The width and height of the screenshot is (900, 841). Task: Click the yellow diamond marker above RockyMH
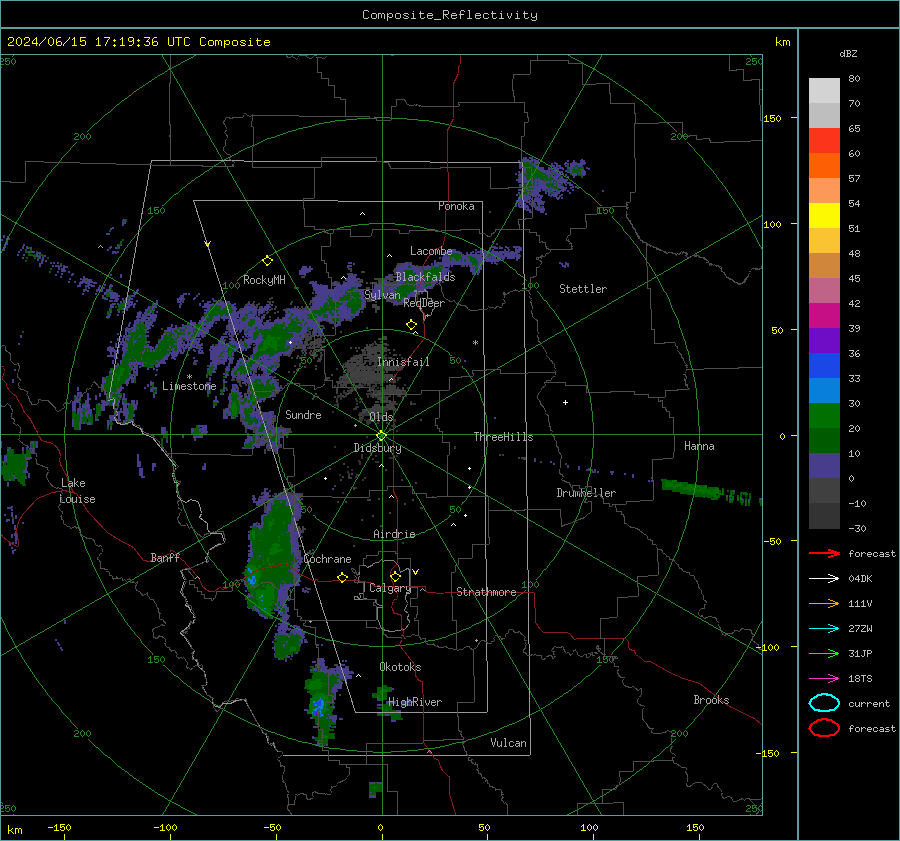267,261
